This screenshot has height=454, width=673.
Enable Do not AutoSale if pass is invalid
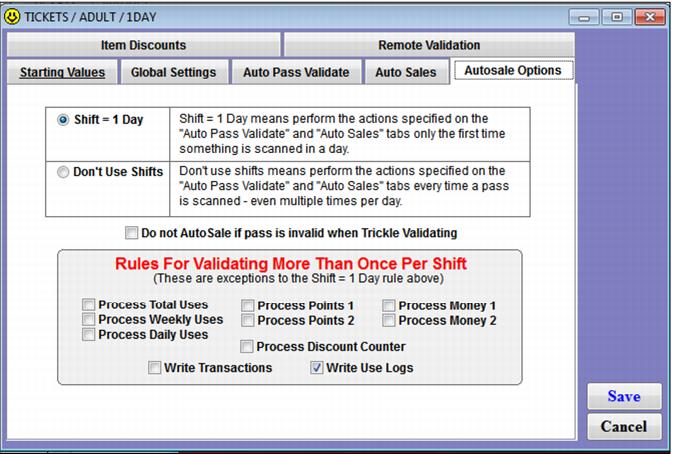point(131,233)
